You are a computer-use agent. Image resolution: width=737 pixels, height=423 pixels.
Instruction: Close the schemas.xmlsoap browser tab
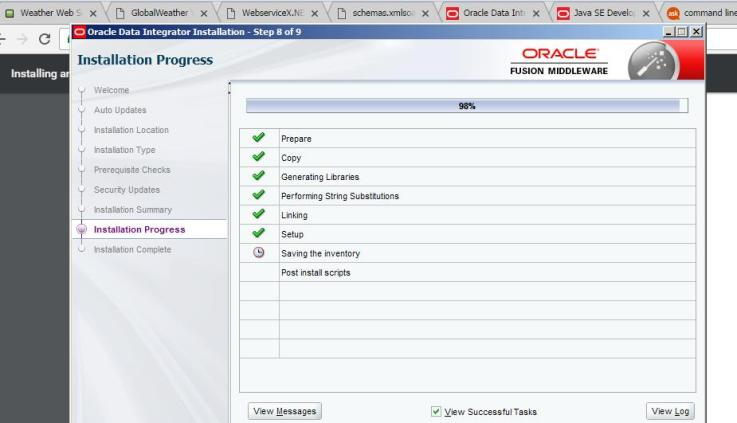coord(425,14)
